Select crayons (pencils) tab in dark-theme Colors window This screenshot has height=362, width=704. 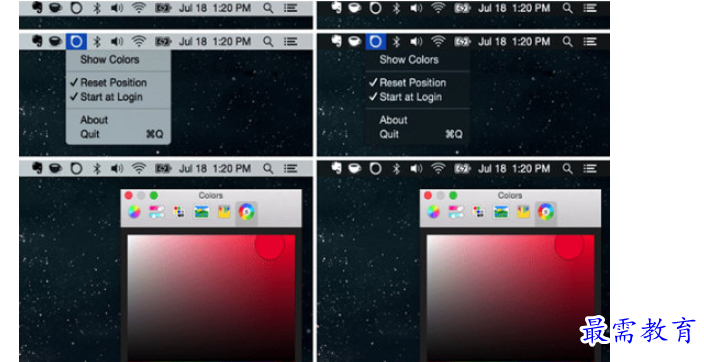[x=523, y=212]
